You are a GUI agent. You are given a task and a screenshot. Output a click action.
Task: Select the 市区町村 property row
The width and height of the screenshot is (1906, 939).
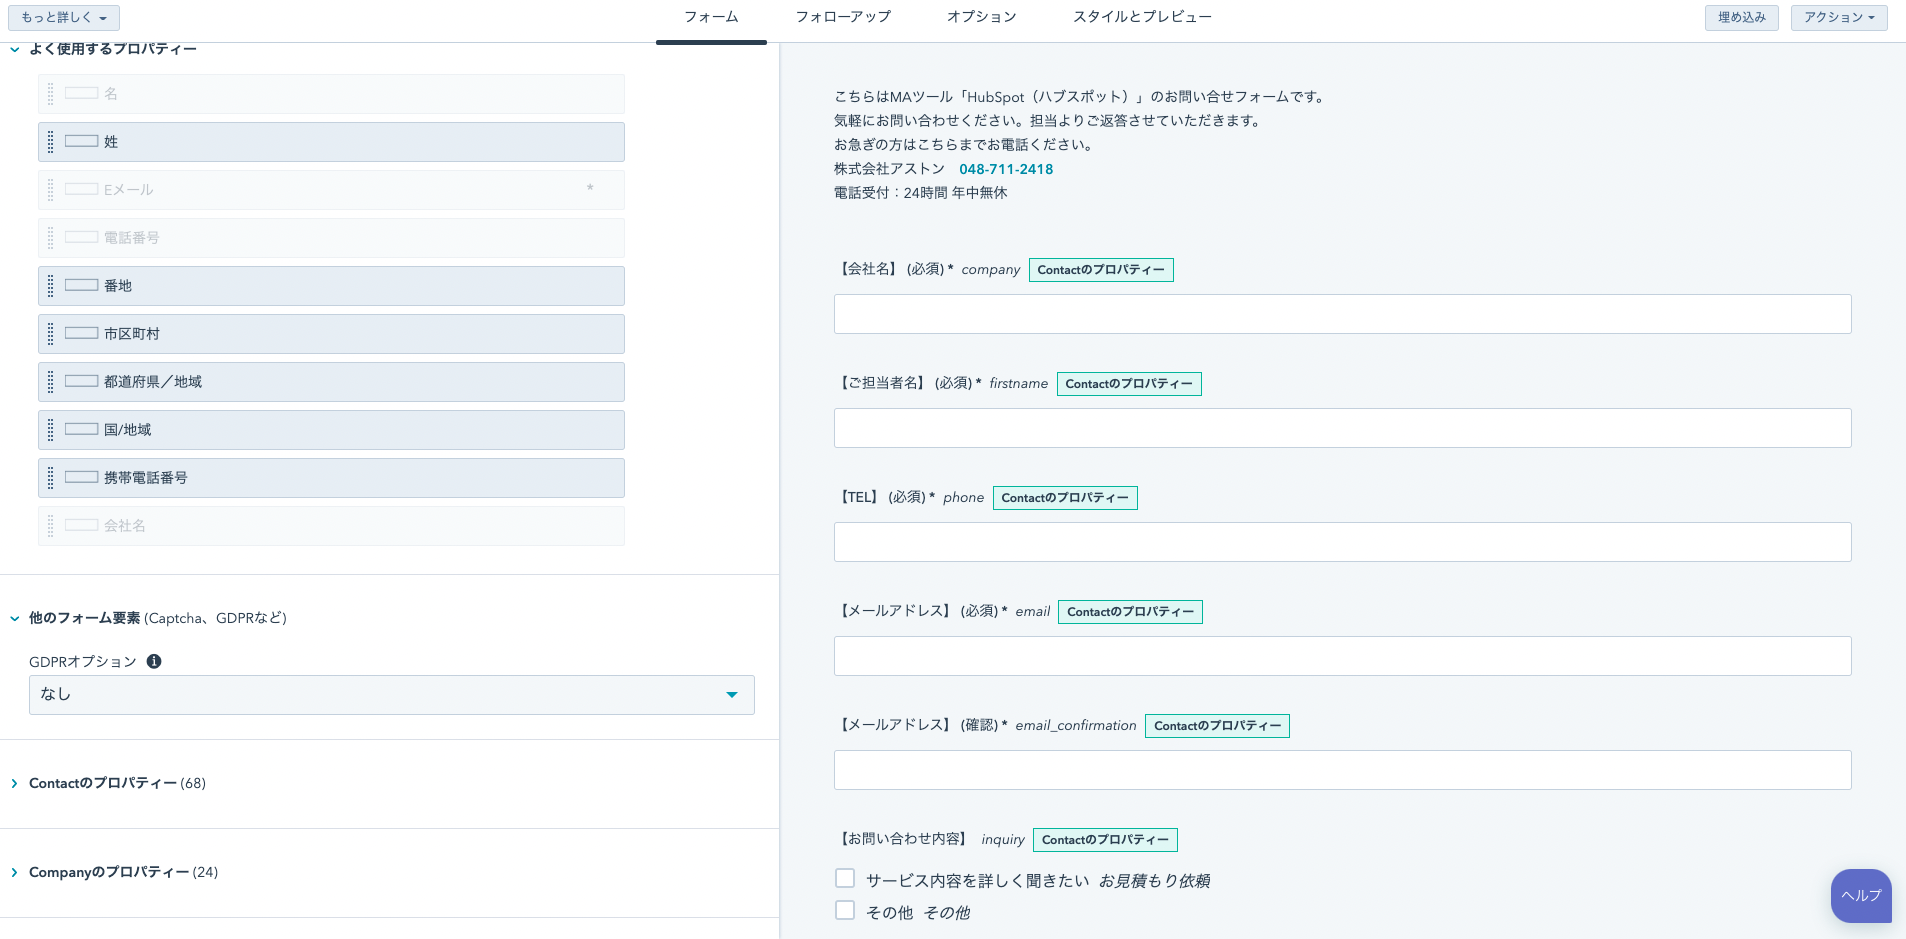[331, 334]
